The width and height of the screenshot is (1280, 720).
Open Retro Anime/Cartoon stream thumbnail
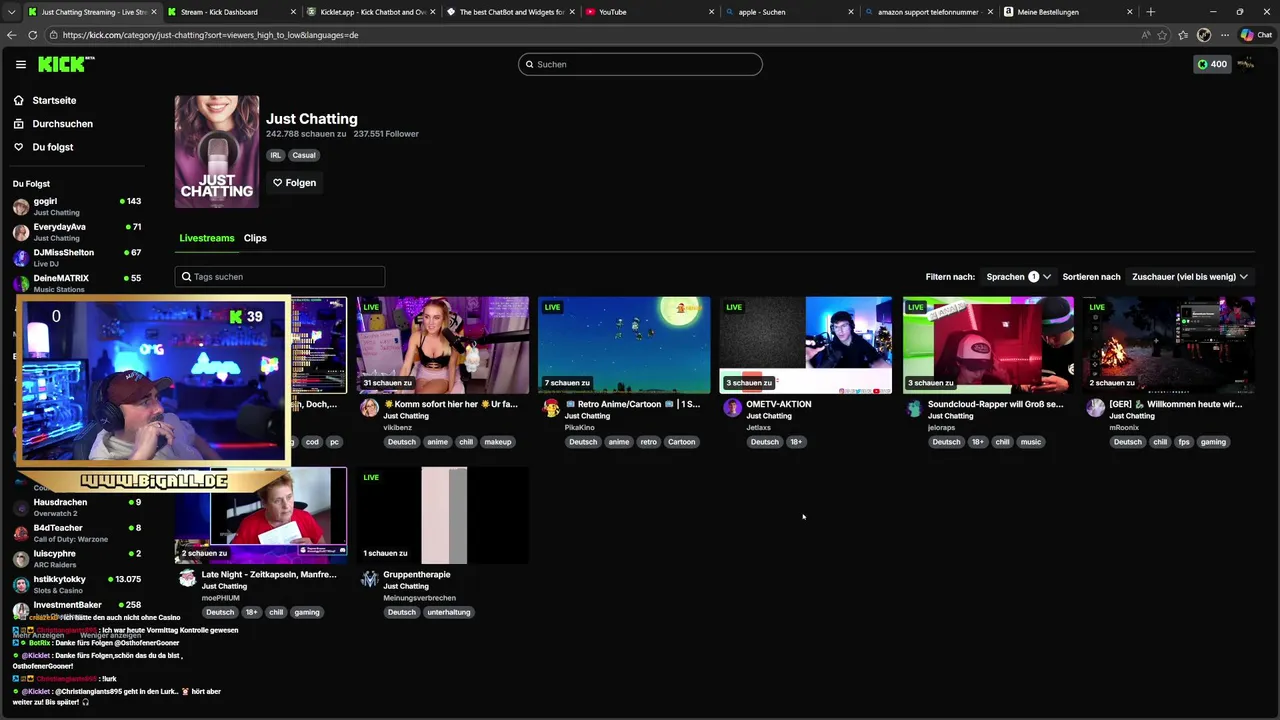click(624, 345)
